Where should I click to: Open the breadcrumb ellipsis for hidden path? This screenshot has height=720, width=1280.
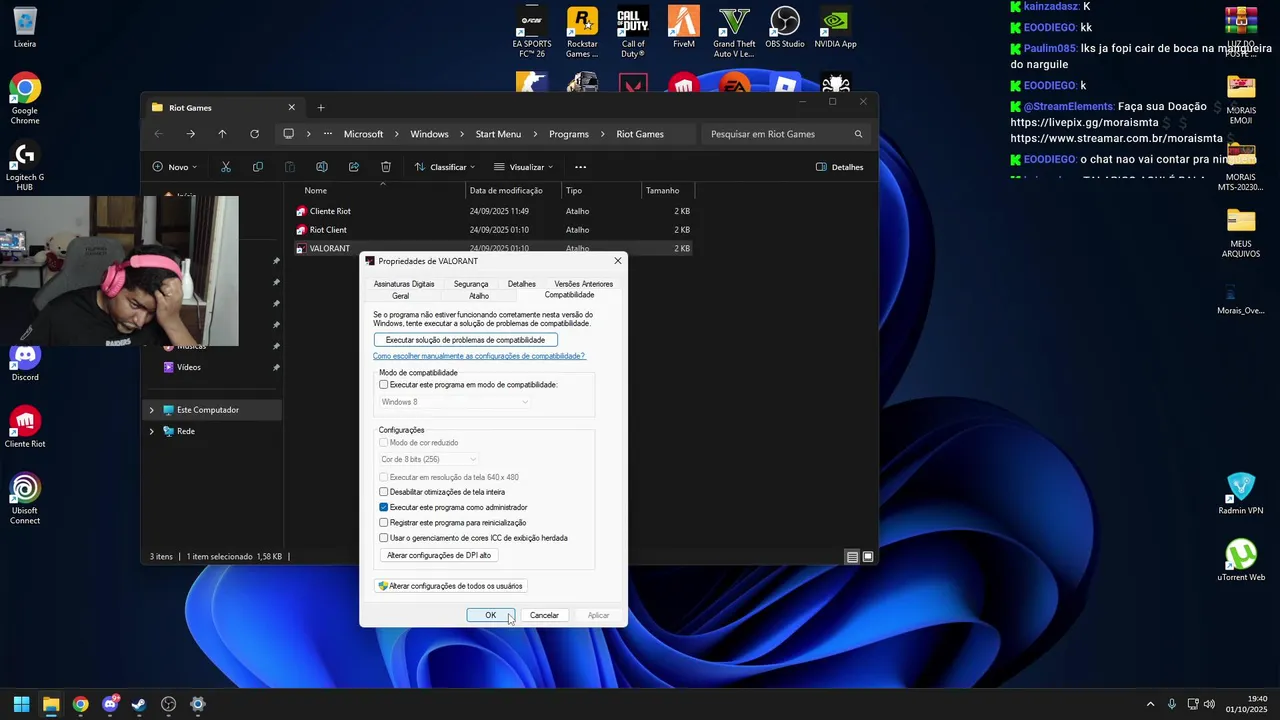tap(328, 134)
